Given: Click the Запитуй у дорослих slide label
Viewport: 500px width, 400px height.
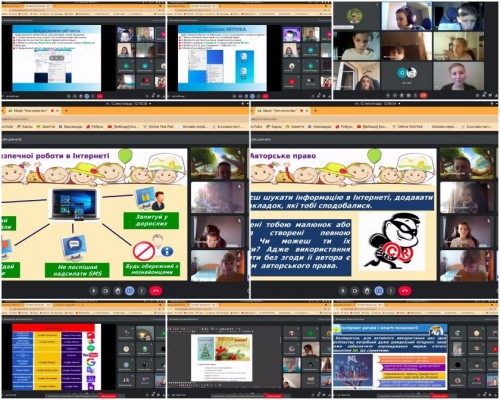Looking at the screenshot, I should pos(151,221).
